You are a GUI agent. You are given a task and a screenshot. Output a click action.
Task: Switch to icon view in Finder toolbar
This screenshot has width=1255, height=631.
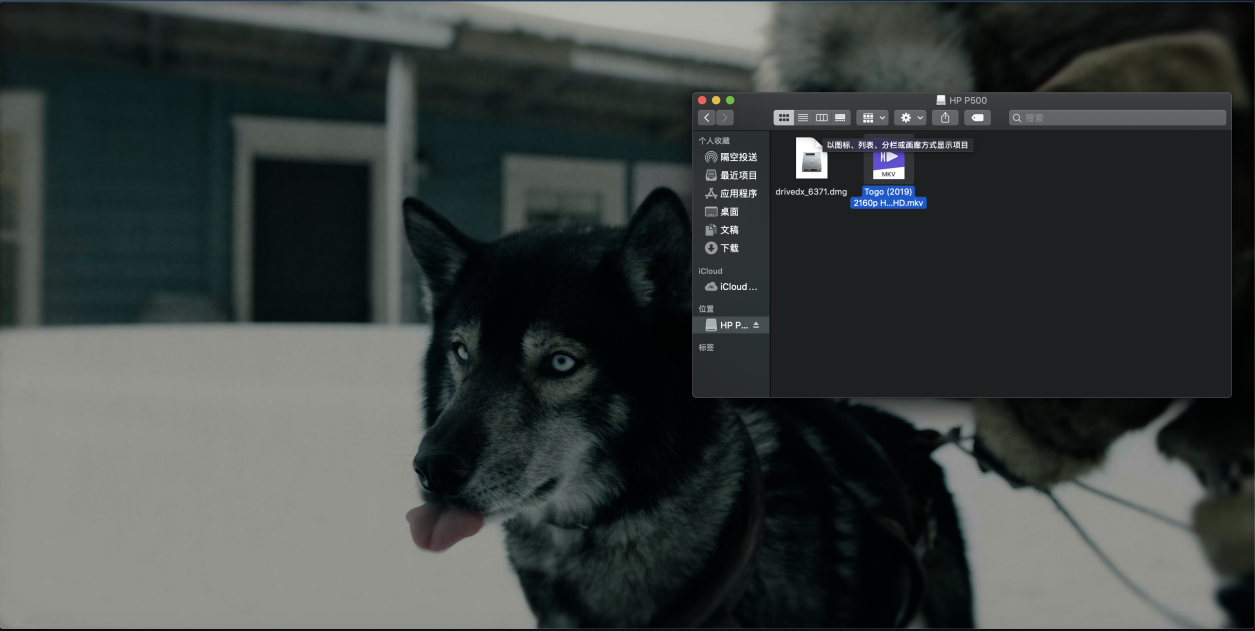point(784,118)
